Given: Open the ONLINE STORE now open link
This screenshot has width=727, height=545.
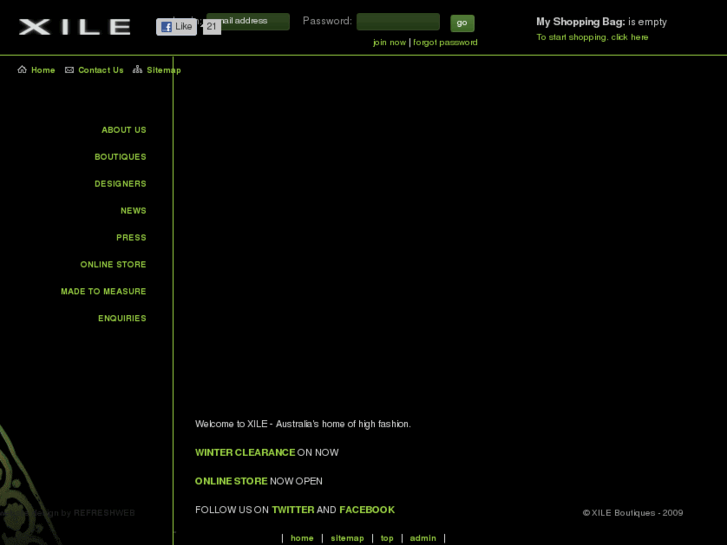Looking at the screenshot, I should [231, 481].
